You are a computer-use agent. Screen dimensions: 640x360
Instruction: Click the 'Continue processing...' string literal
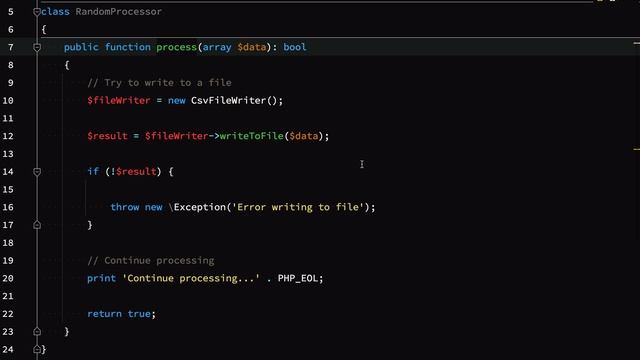pos(191,278)
